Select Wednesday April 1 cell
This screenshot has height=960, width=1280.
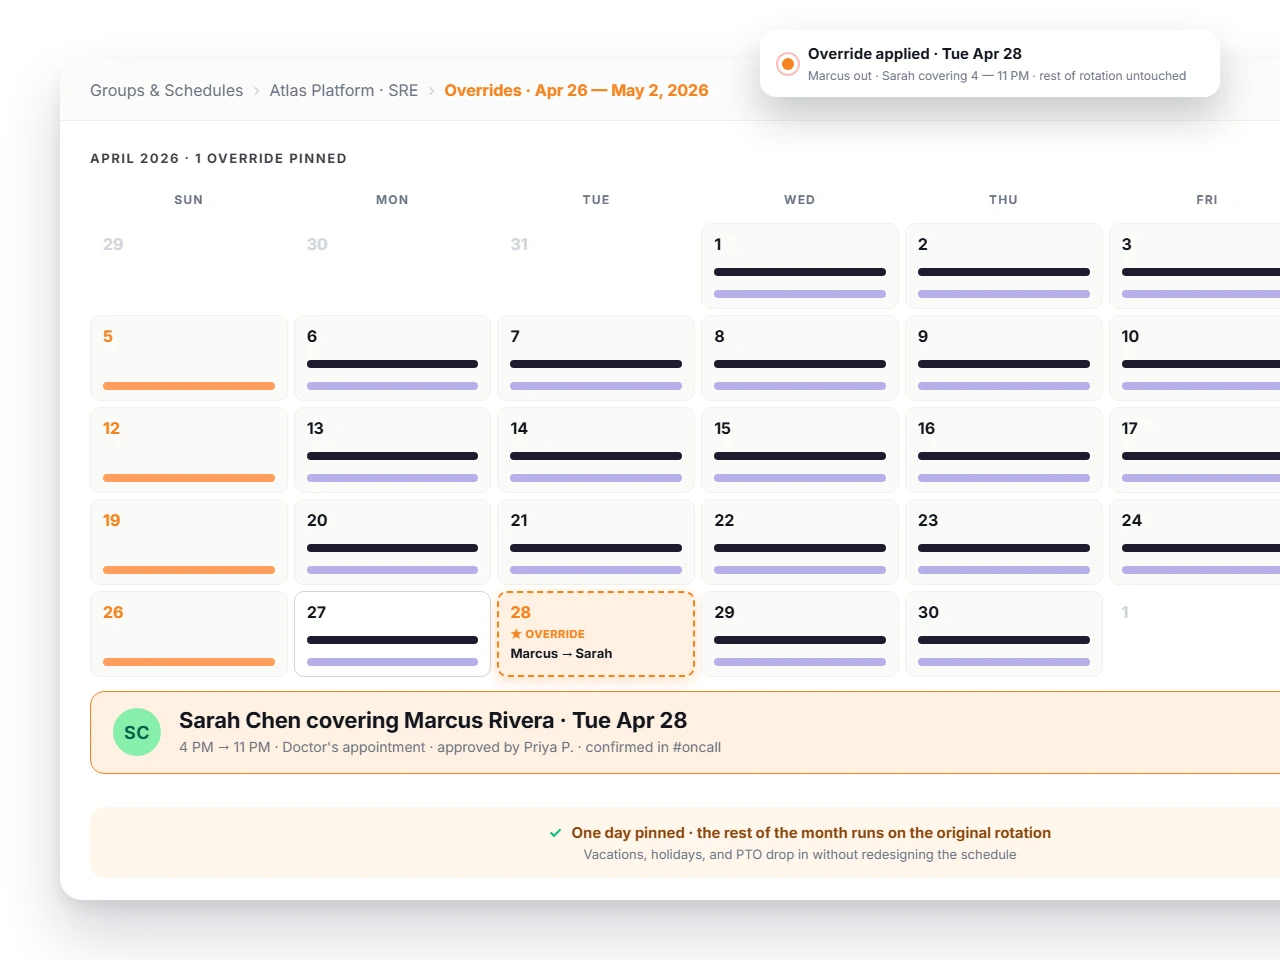800,266
